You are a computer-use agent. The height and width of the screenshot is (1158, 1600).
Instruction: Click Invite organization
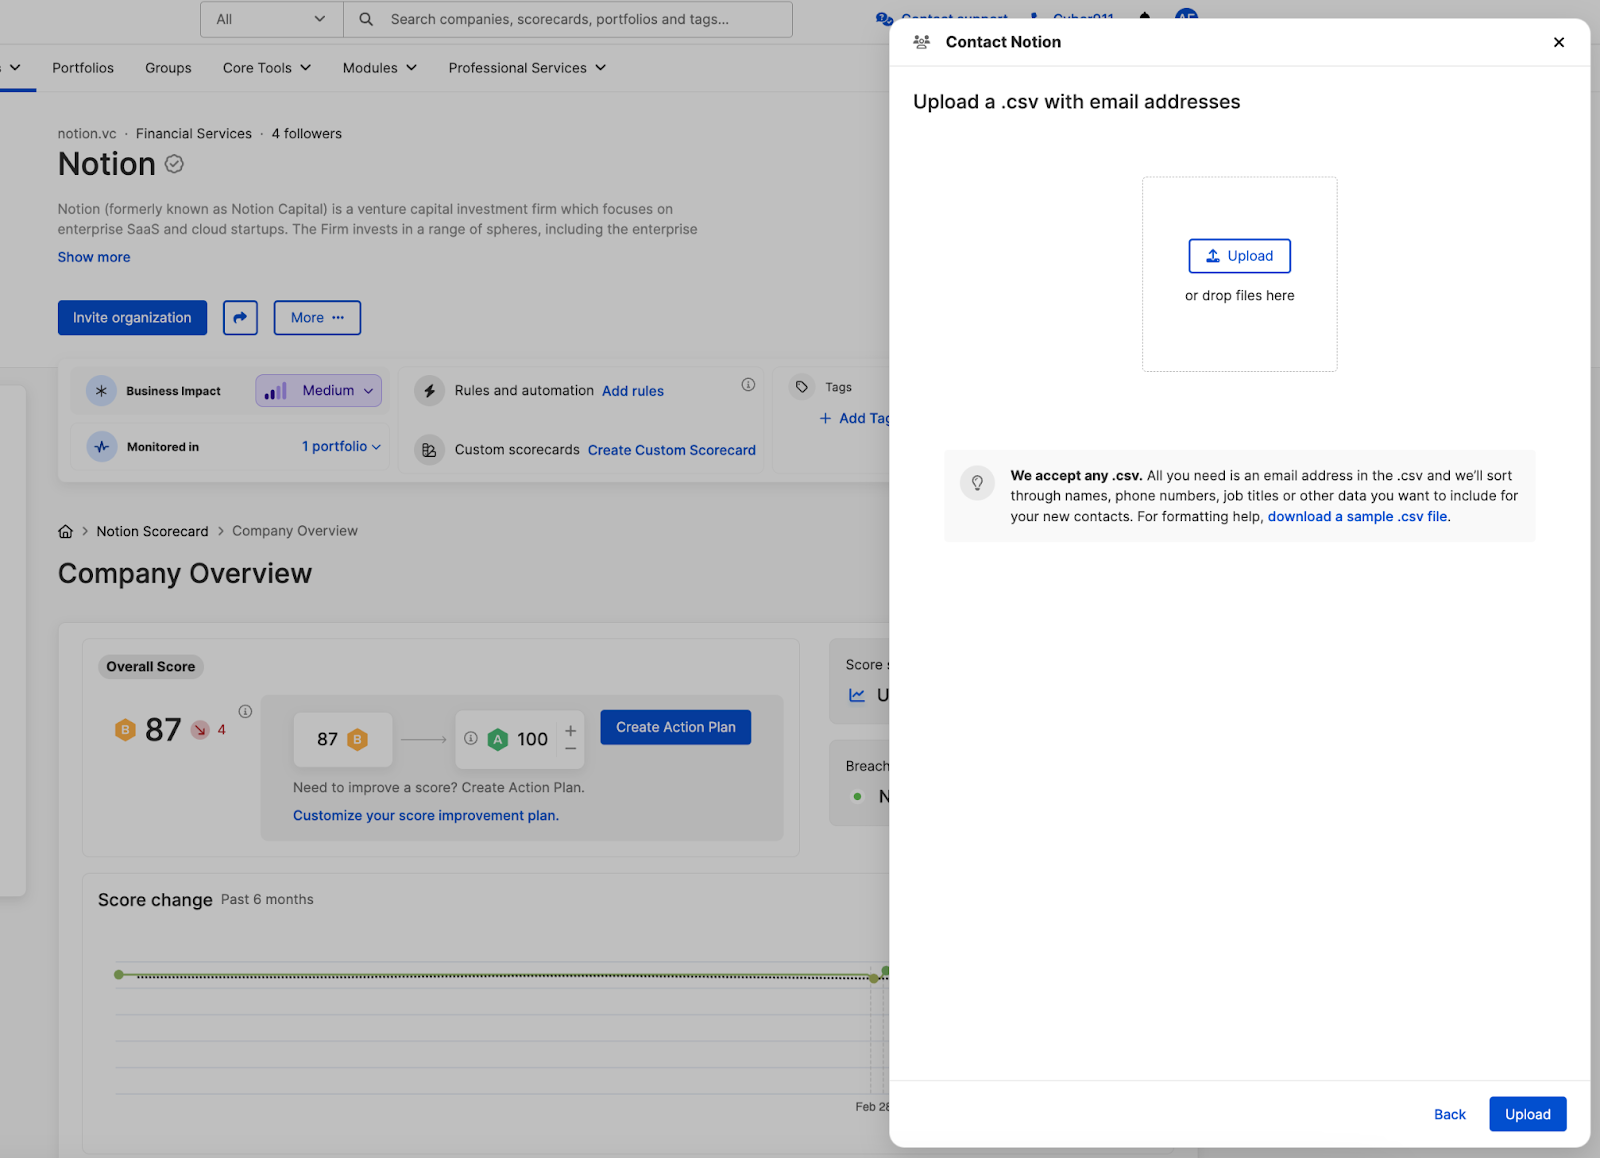132,318
